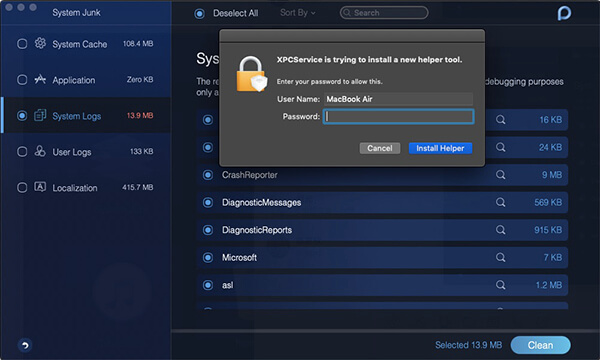This screenshot has height=360, width=600.
Task: Open the User Logs category
Action: (86, 151)
